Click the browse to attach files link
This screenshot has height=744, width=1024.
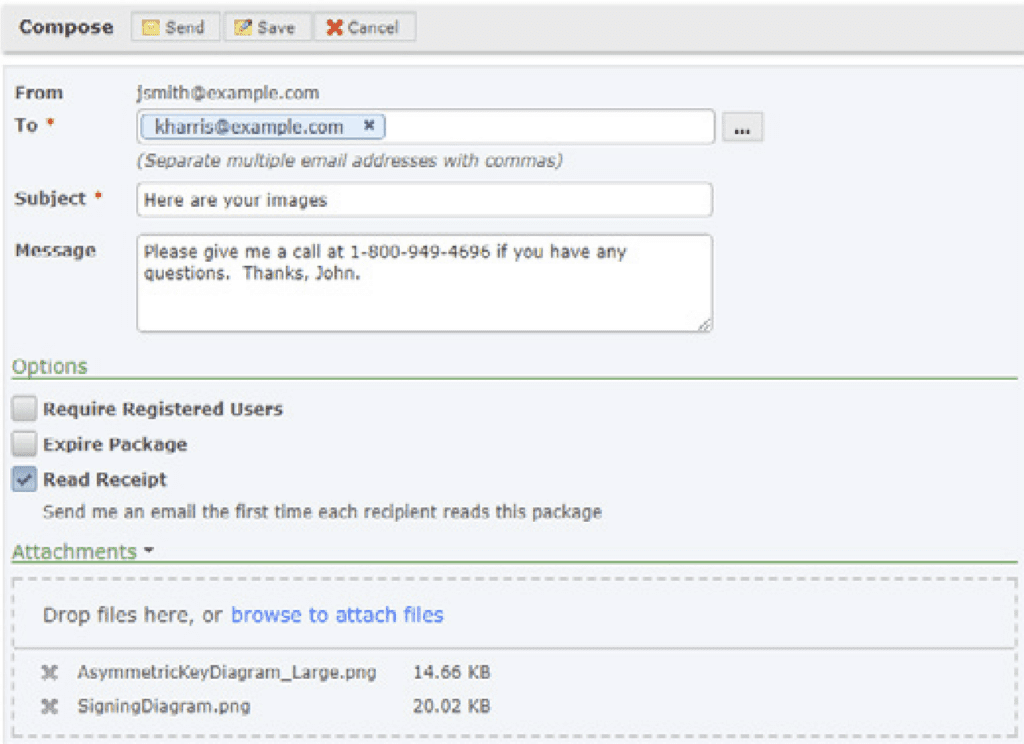click(337, 615)
